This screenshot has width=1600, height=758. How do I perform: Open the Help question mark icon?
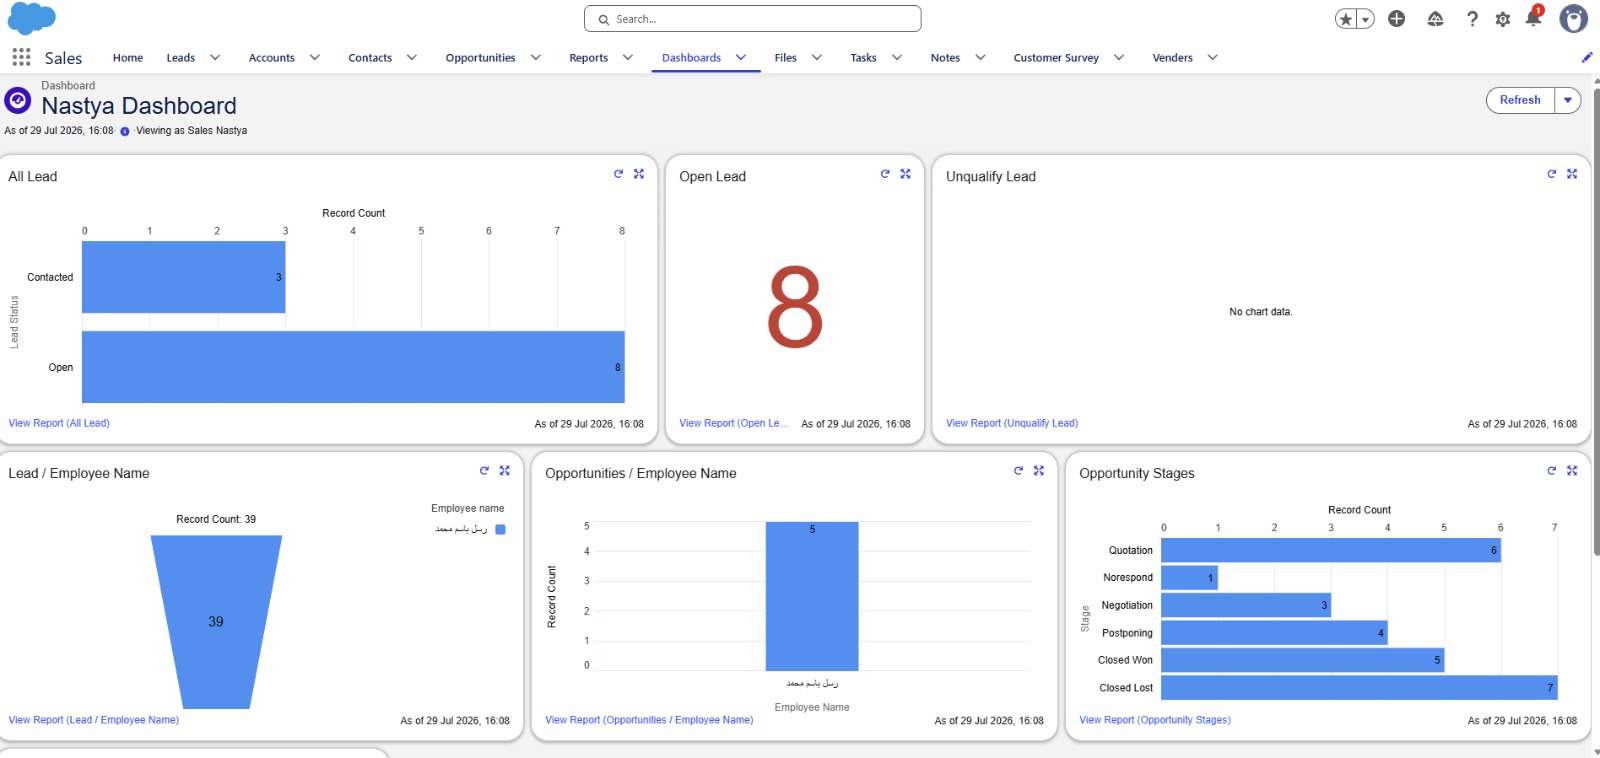[1472, 19]
